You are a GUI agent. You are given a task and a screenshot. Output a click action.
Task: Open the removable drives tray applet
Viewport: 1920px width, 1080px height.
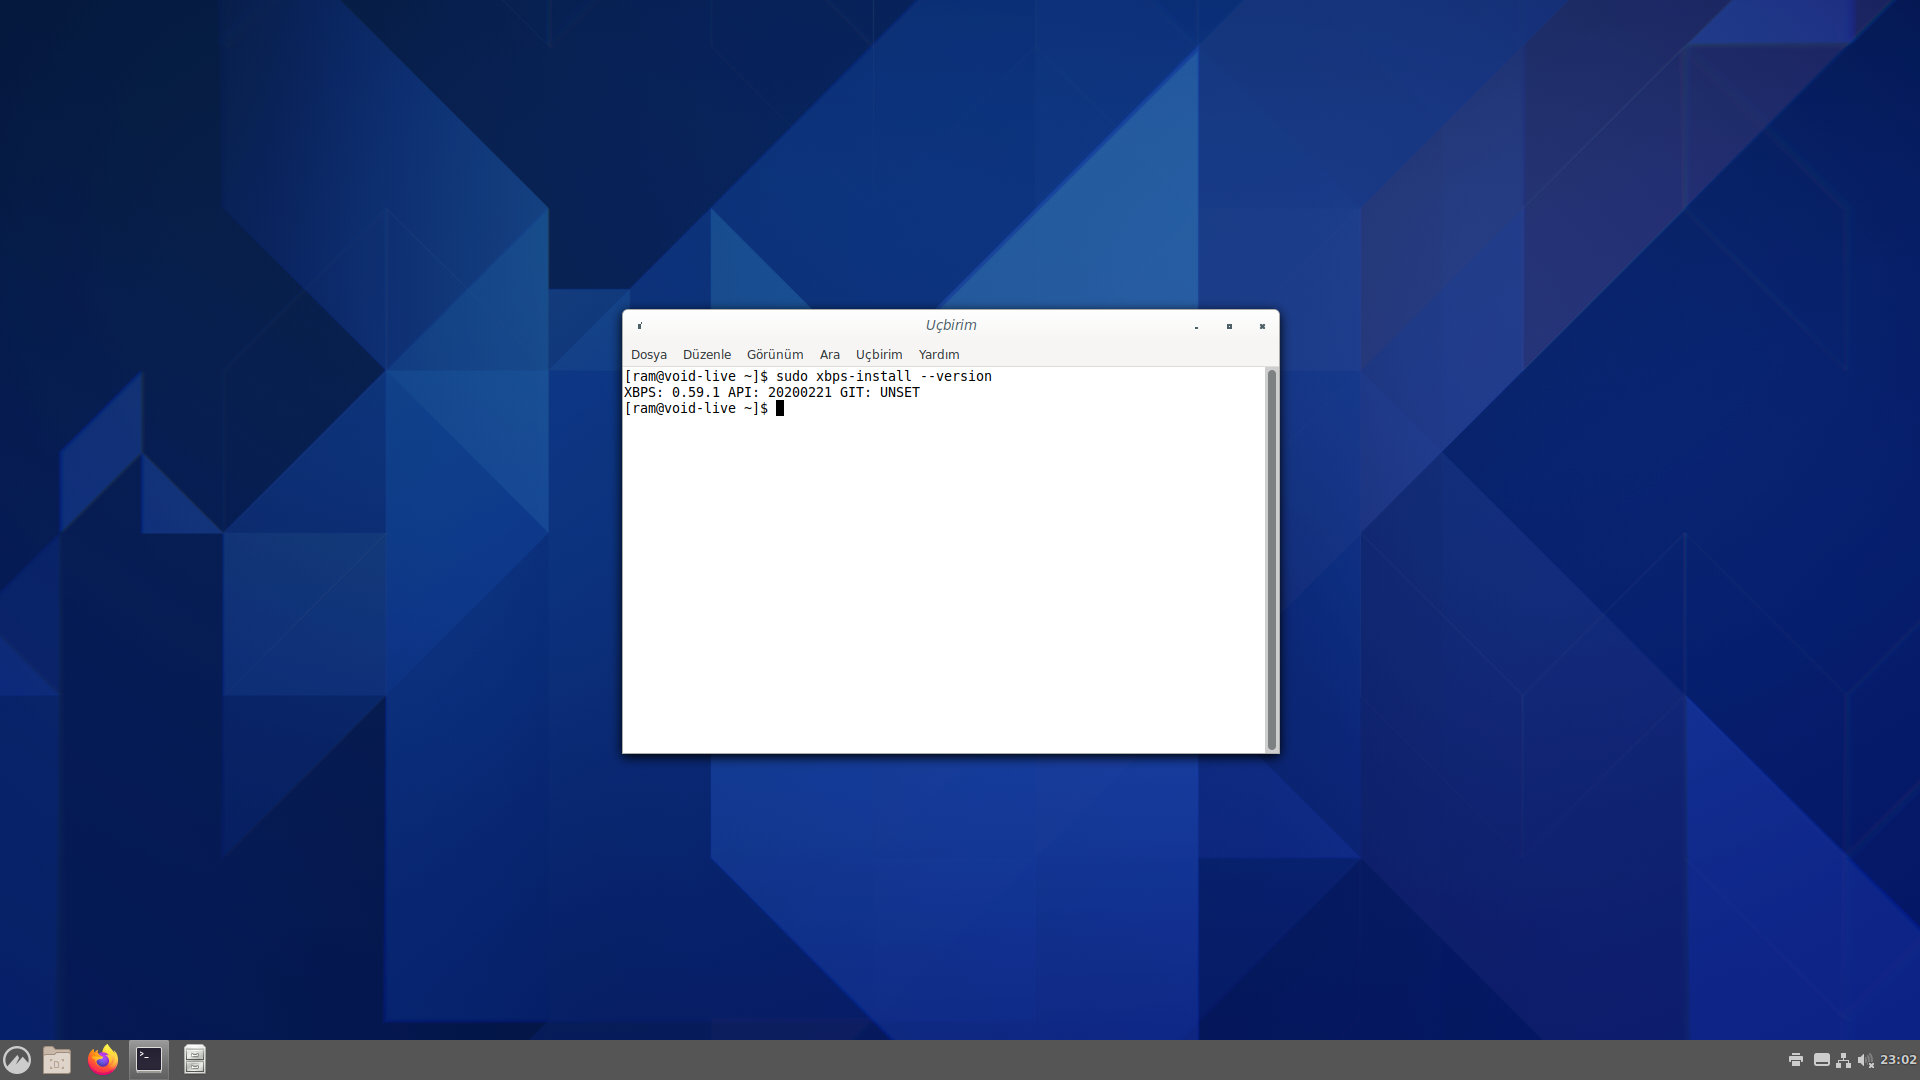1822,1060
